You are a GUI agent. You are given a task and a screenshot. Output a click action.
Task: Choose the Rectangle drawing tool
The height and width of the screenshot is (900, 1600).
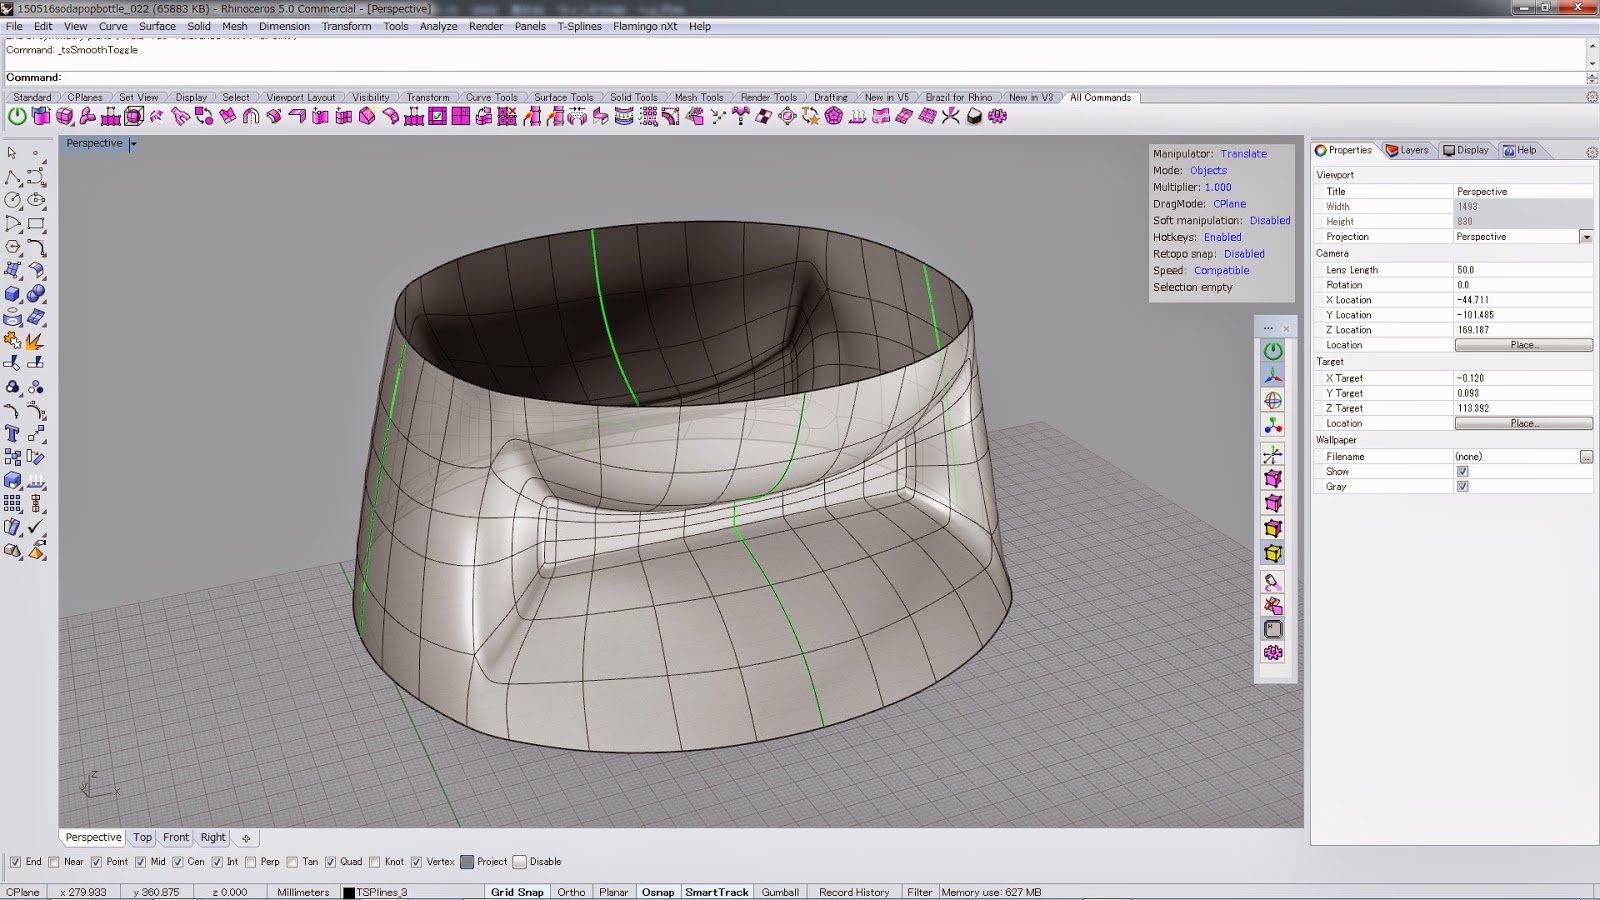coord(36,224)
